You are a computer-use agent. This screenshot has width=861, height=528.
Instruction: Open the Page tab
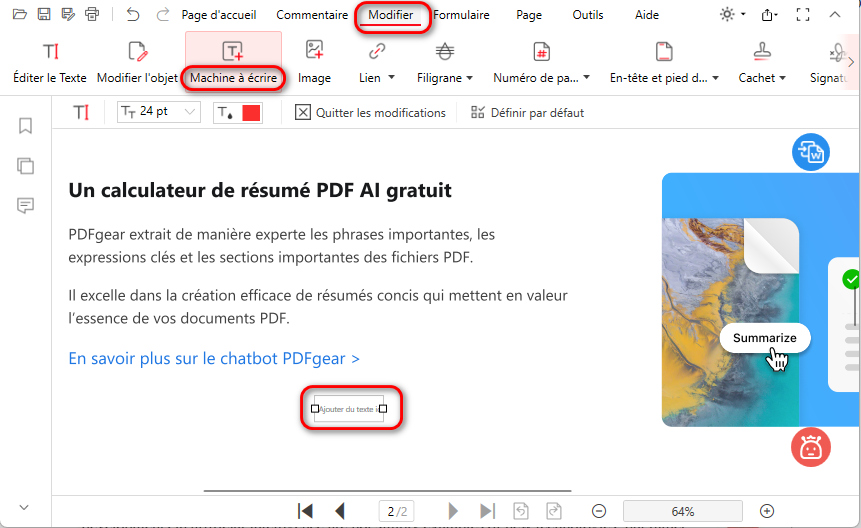click(x=529, y=15)
